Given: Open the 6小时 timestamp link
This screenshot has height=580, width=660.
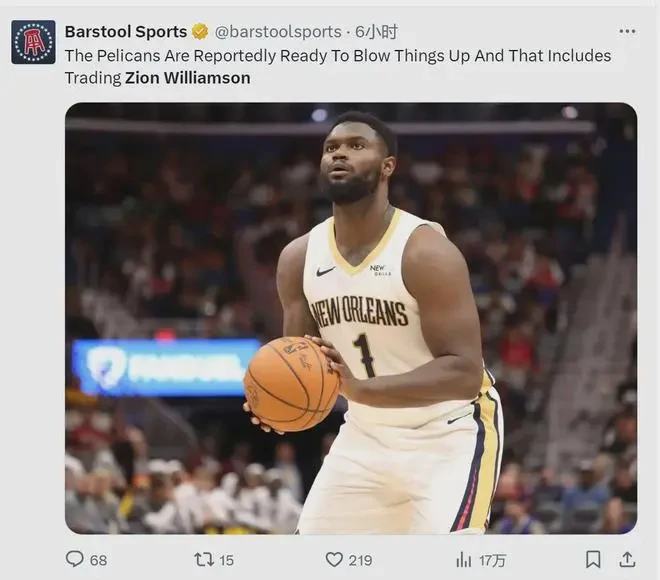Looking at the screenshot, I should pos(376,32).
